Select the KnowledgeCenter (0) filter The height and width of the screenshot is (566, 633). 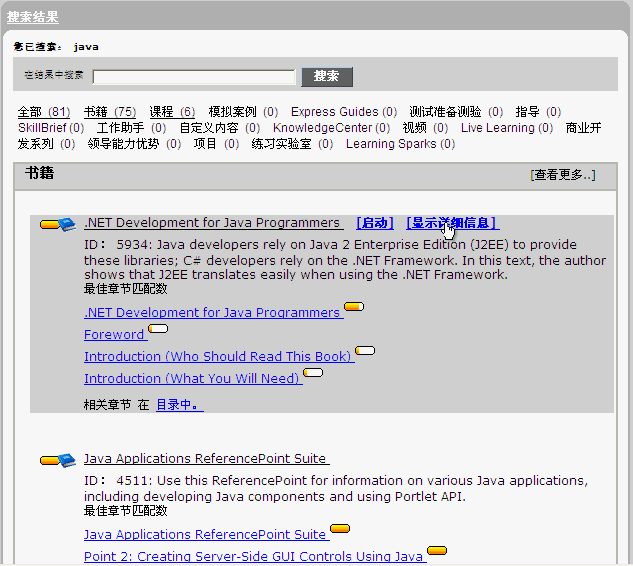pyautogui.click(x=331, y=128)
